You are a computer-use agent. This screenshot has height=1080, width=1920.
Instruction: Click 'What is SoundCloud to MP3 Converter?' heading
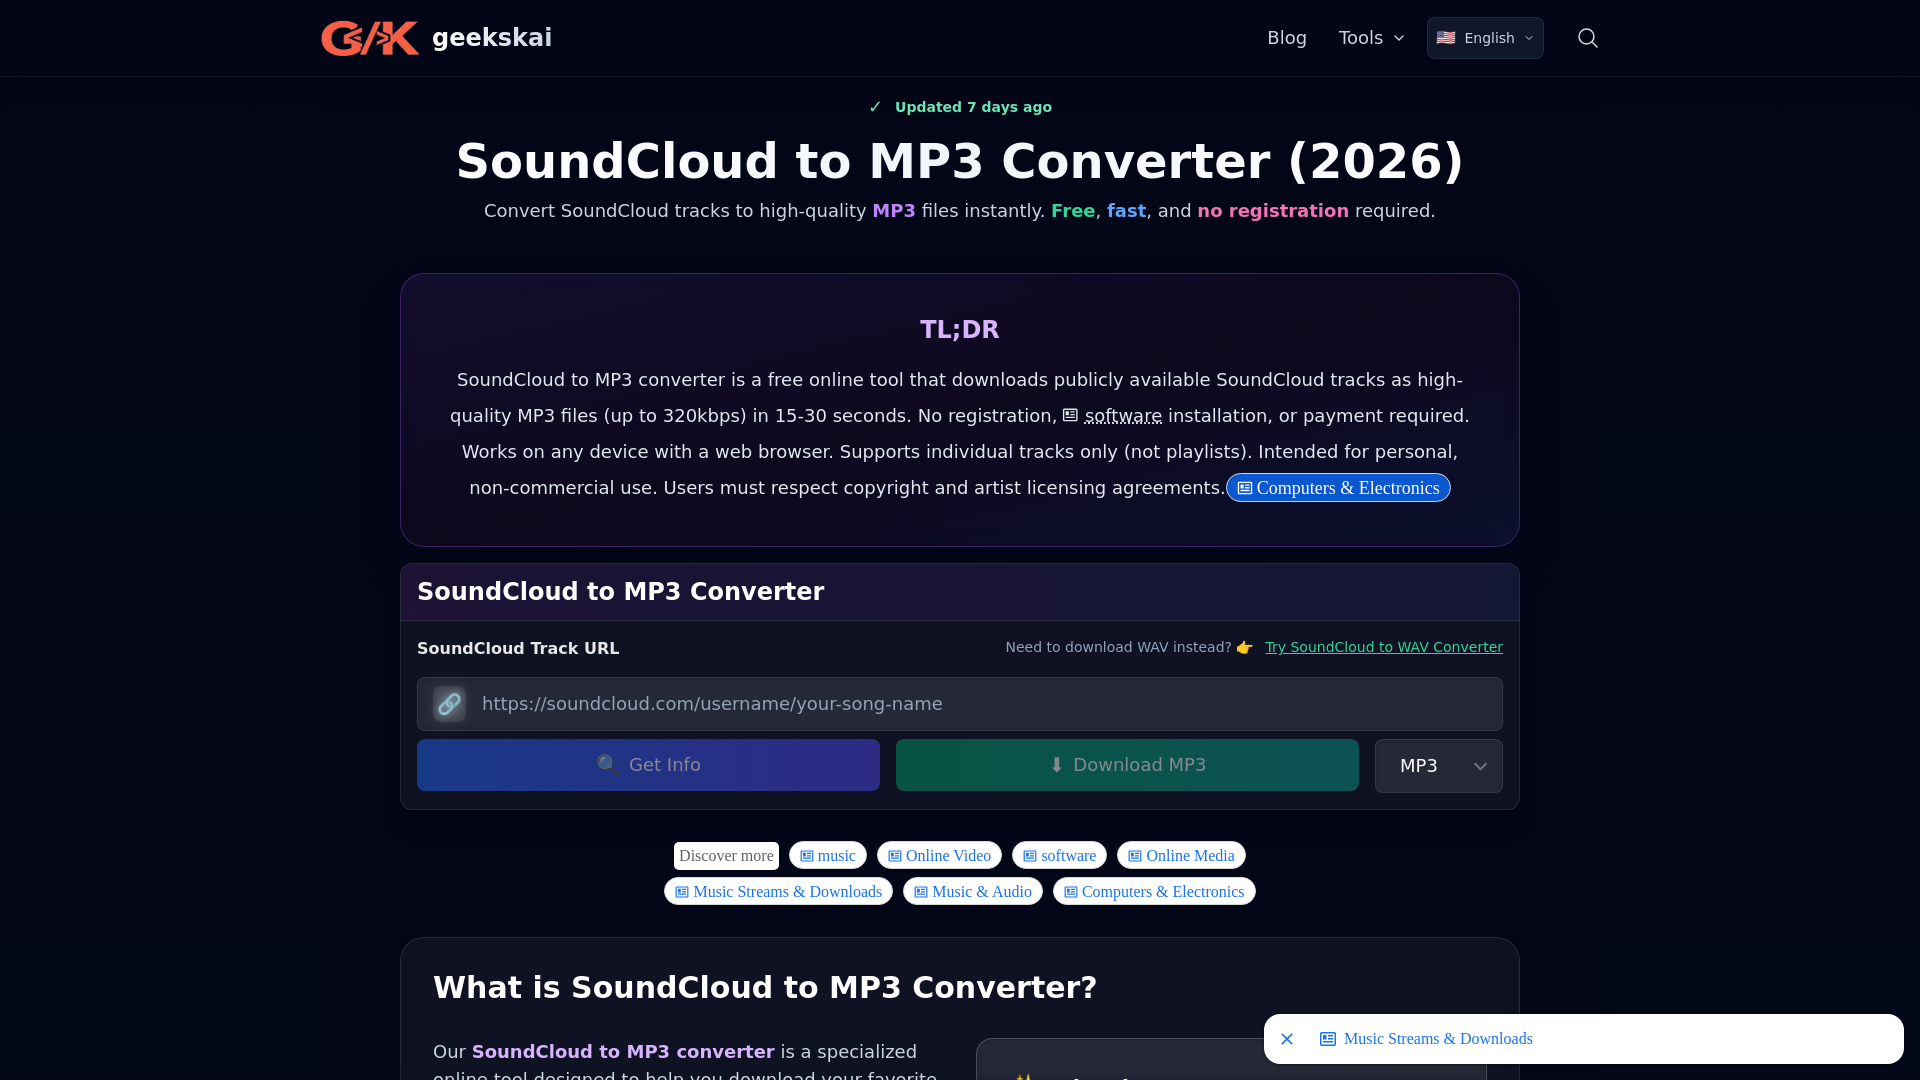tap(765, 988)
